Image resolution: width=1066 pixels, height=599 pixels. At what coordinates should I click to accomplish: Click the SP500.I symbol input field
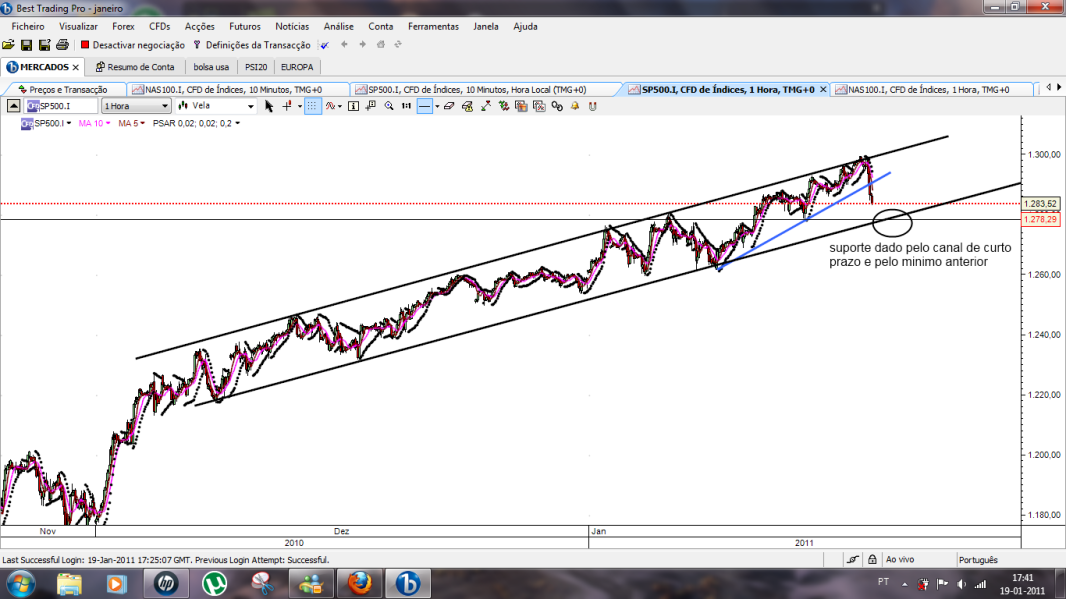pyautogui.click(x=62, y=106)
